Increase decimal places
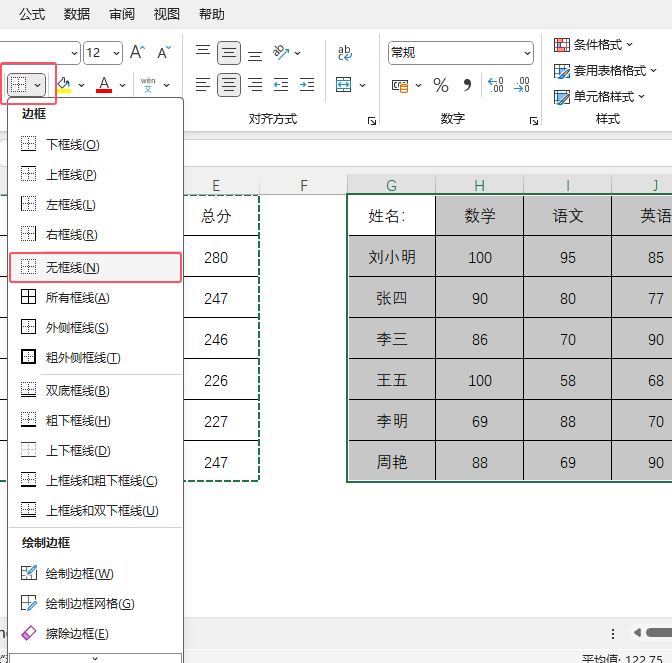672x663 pixels. 496,84
